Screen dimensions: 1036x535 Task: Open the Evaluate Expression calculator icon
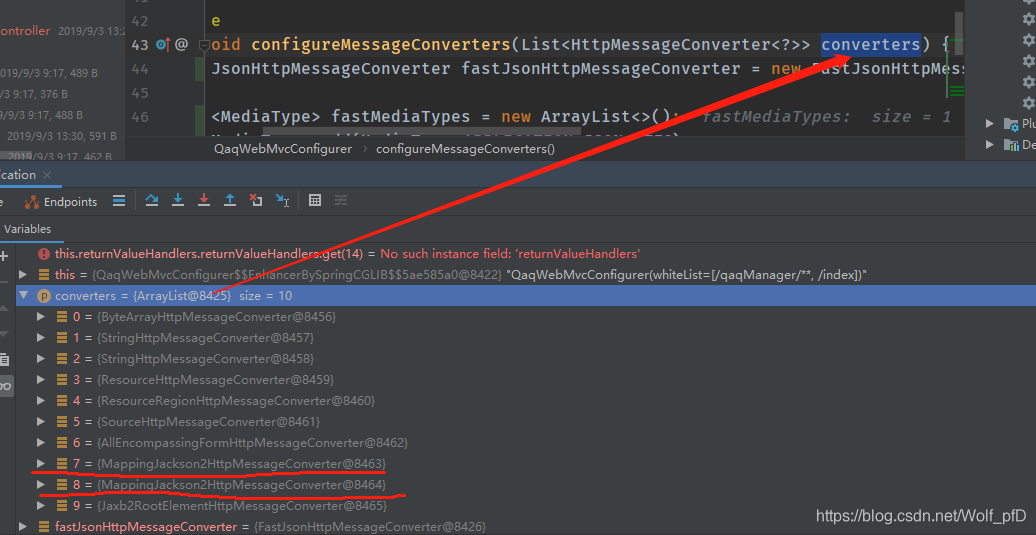click(315, 200)
